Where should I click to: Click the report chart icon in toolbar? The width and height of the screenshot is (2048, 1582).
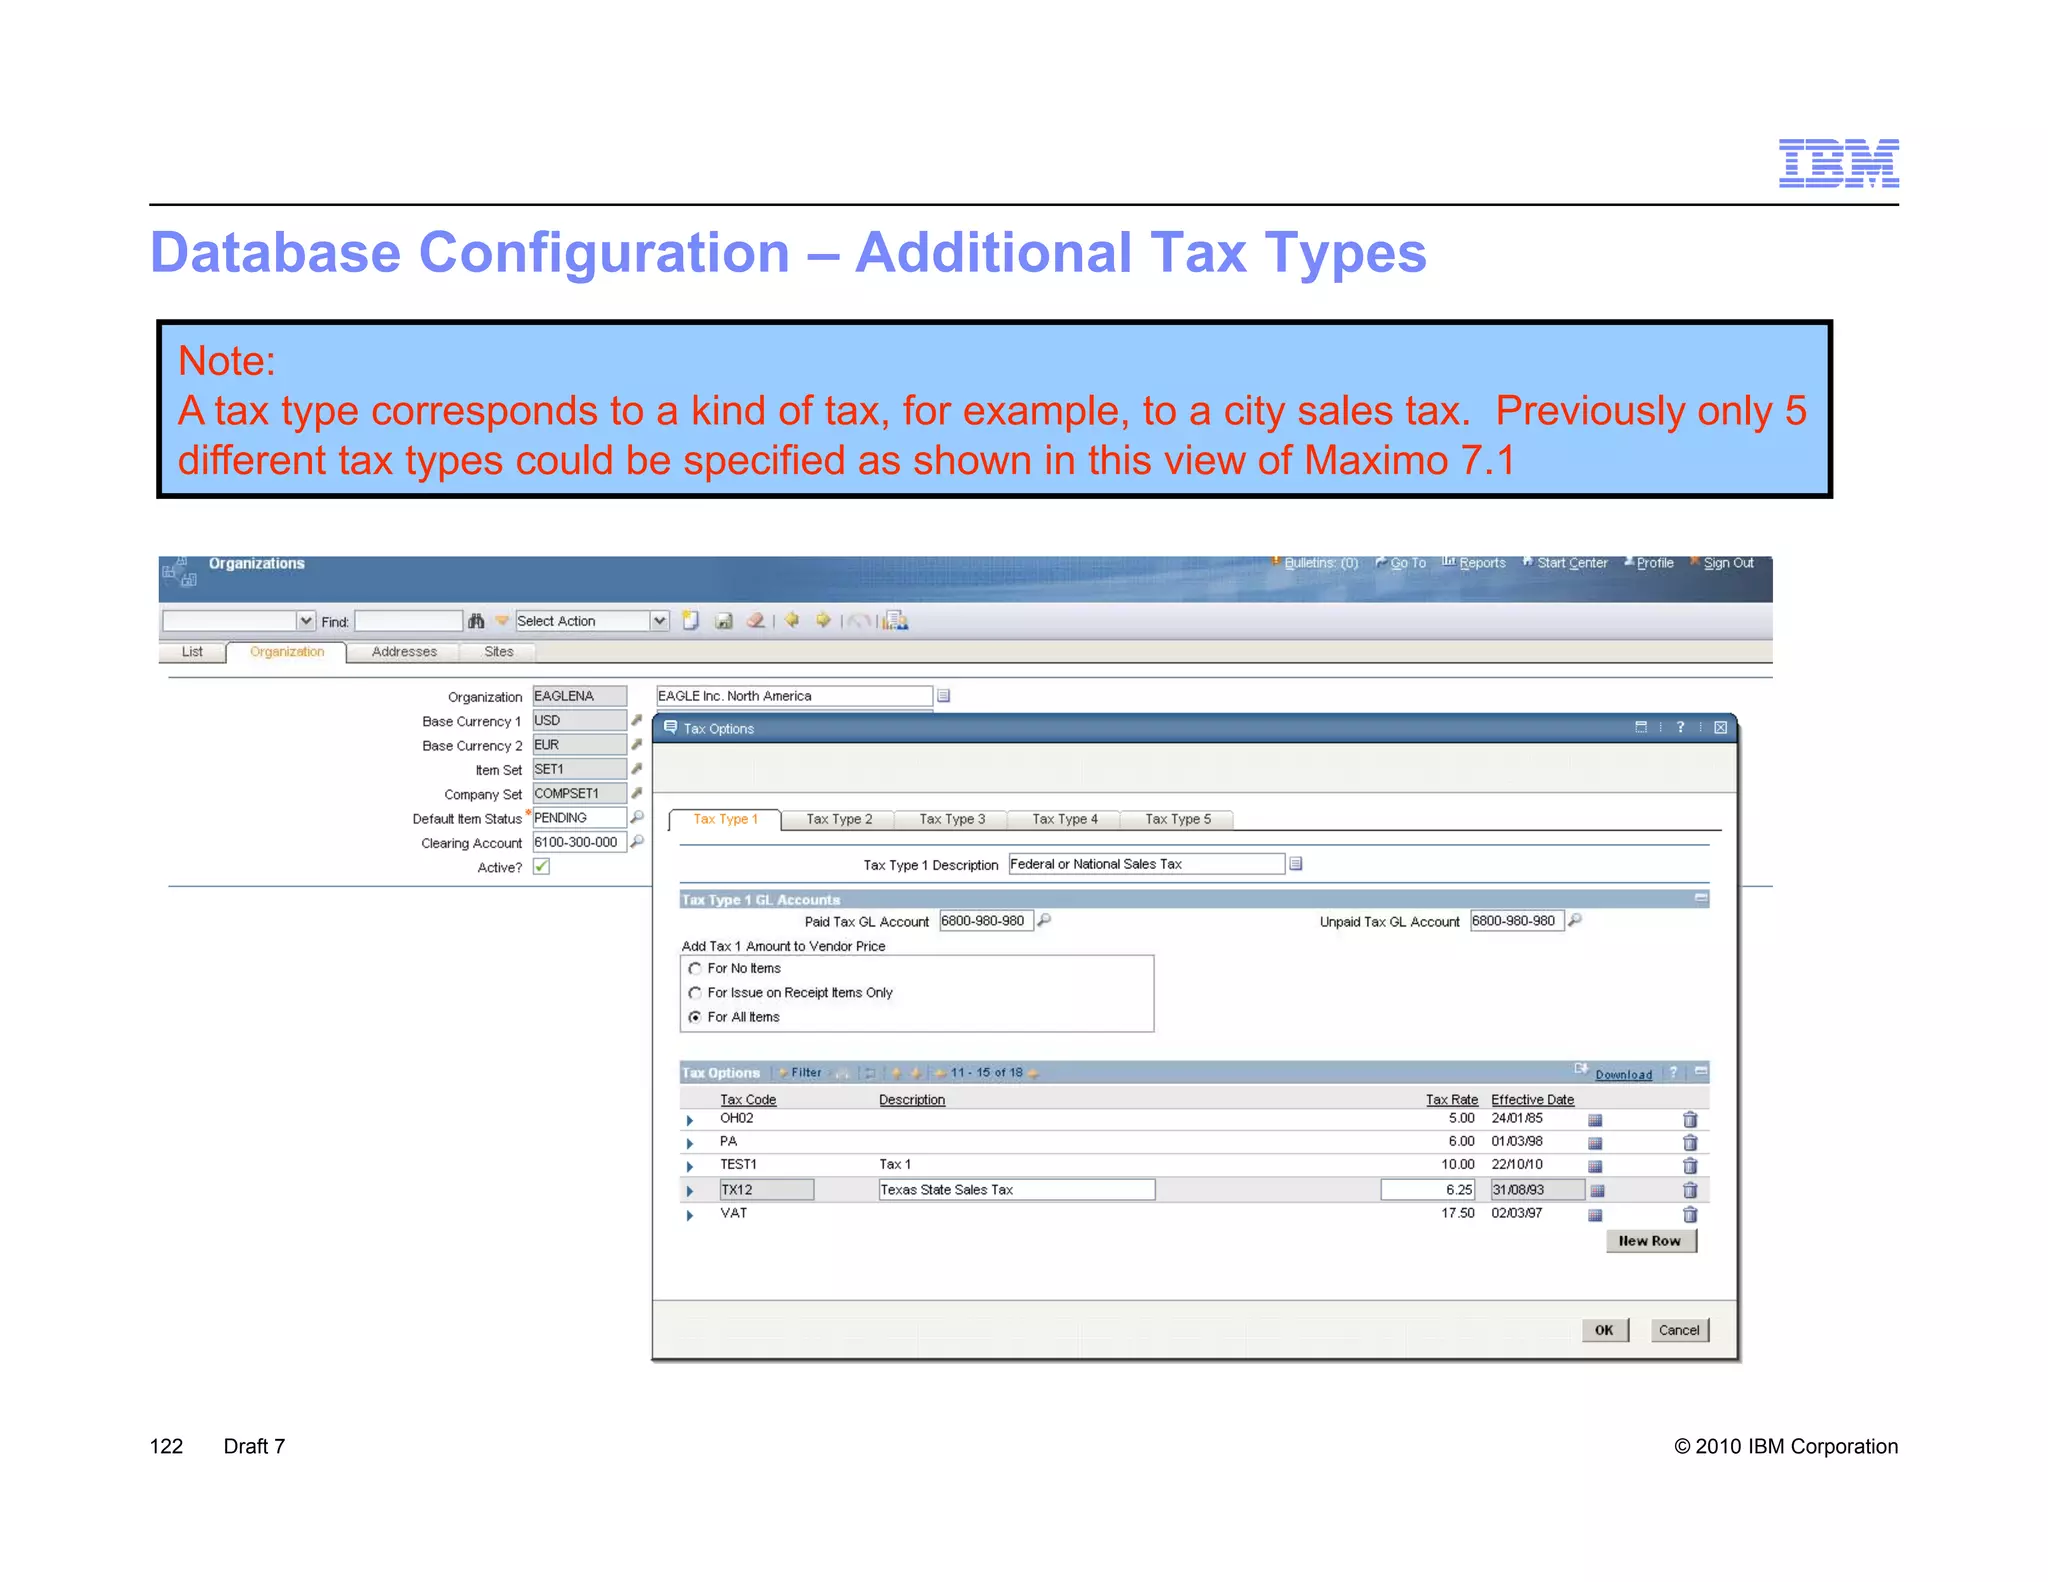click(896, 621)
